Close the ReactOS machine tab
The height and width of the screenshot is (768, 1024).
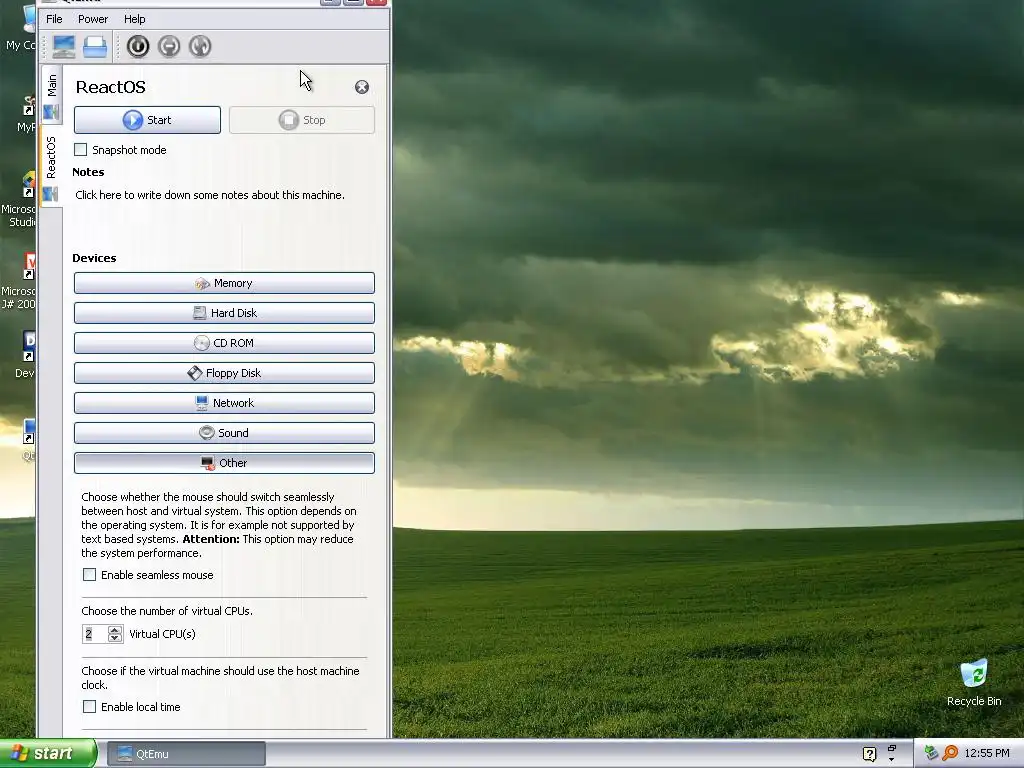(362, 87)
